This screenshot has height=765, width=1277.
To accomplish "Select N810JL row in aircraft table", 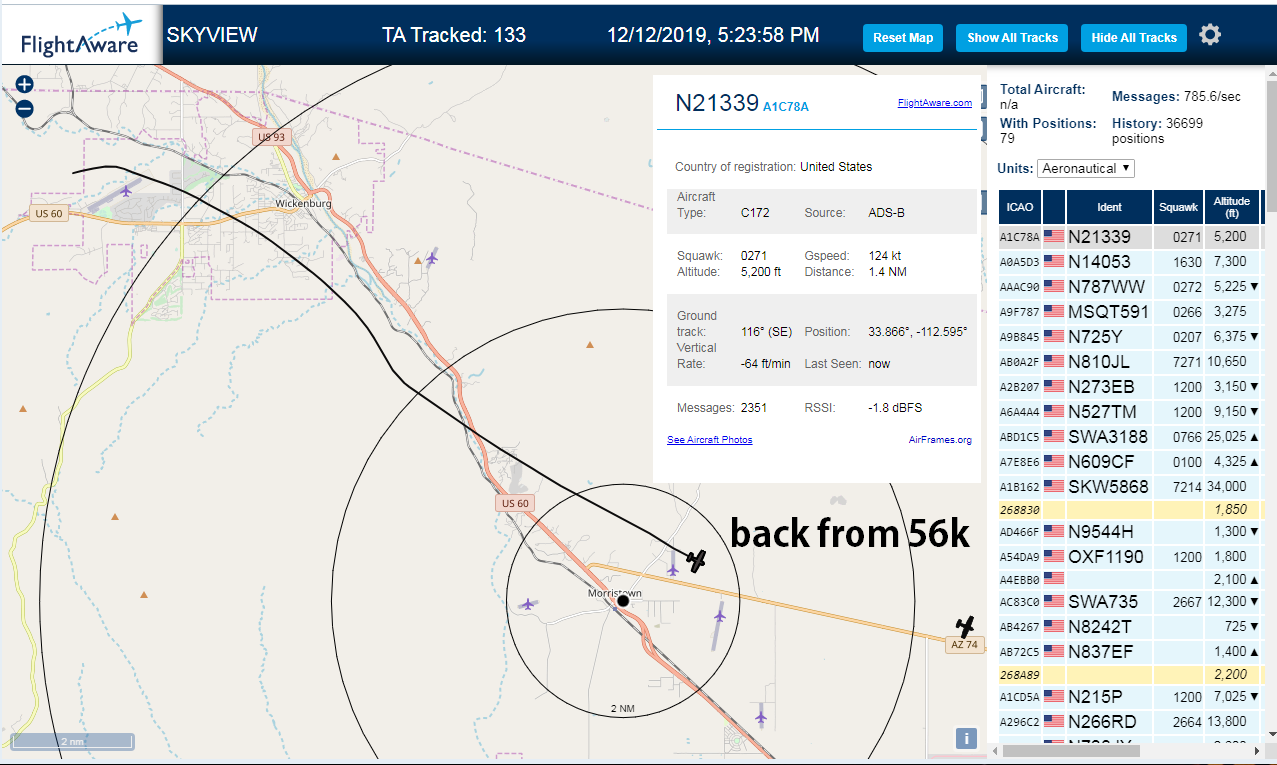I will tap(1130, 362).
